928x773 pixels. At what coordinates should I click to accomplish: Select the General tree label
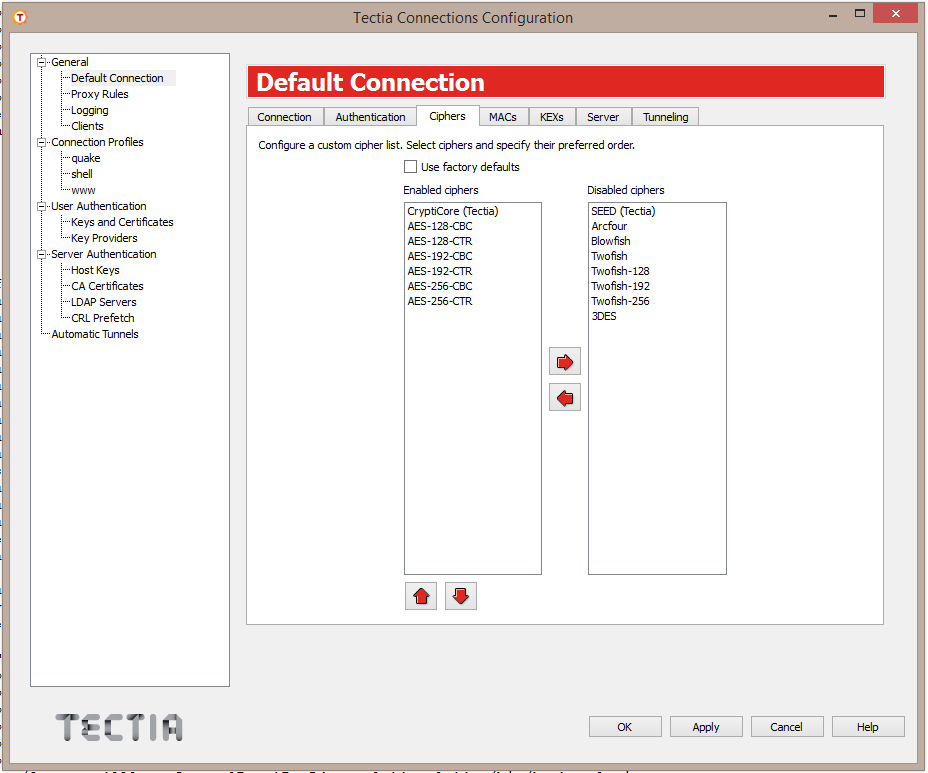(x=70, y=62)
